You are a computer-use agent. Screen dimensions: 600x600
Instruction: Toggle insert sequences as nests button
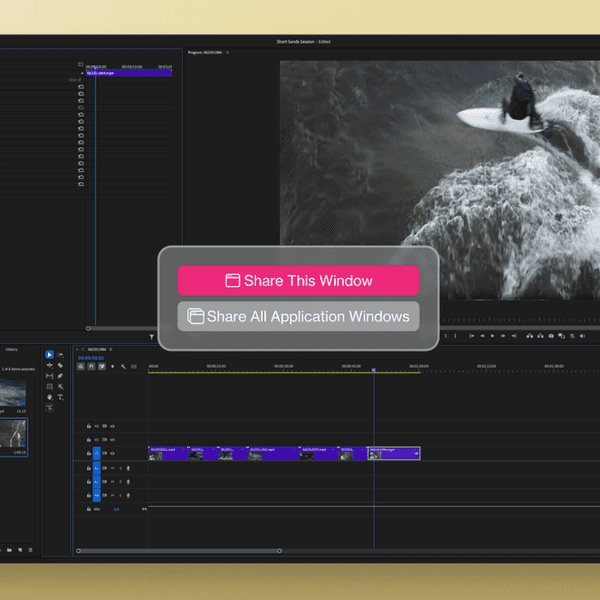click(x=81, y=367)
